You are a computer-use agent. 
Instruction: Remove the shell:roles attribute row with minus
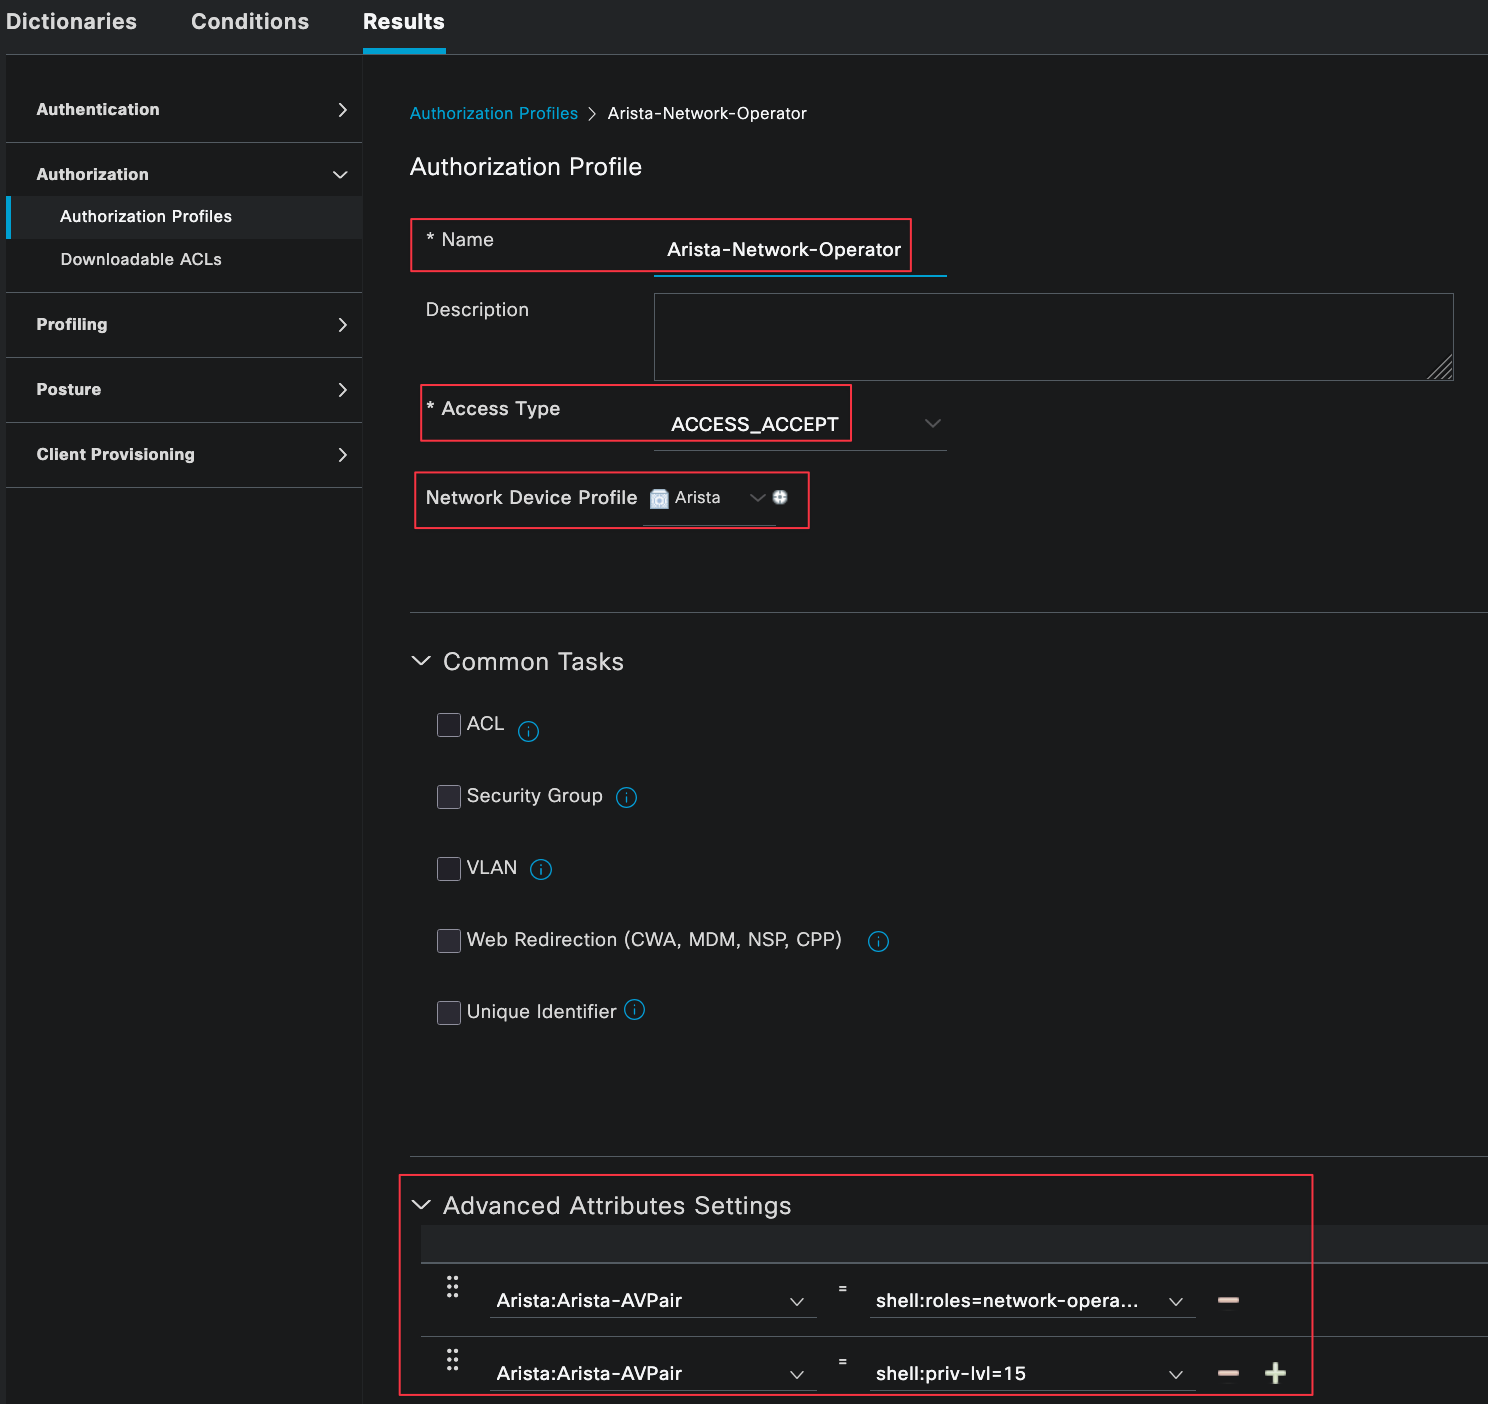pos(1228,1300)
